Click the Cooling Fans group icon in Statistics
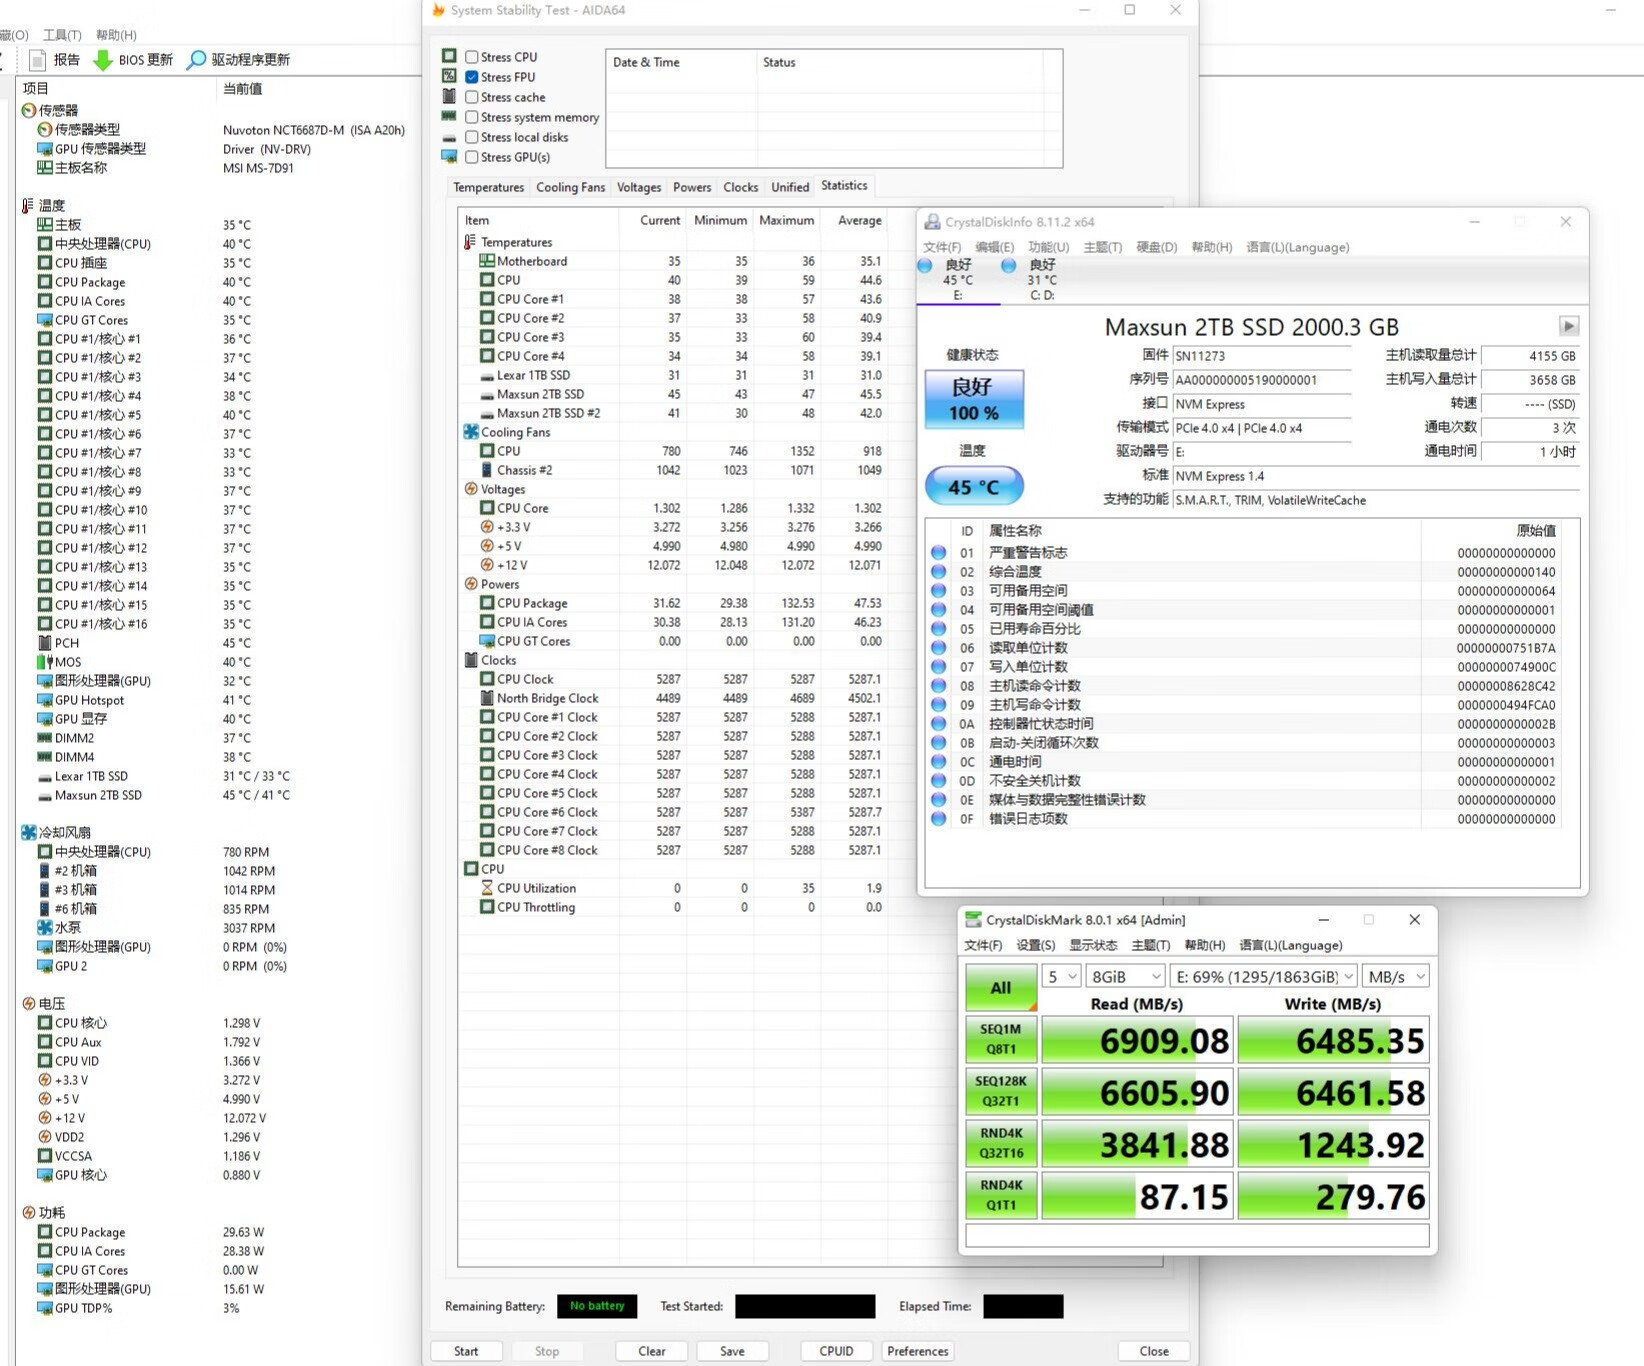The image size is (1644, 1366). 471,432
